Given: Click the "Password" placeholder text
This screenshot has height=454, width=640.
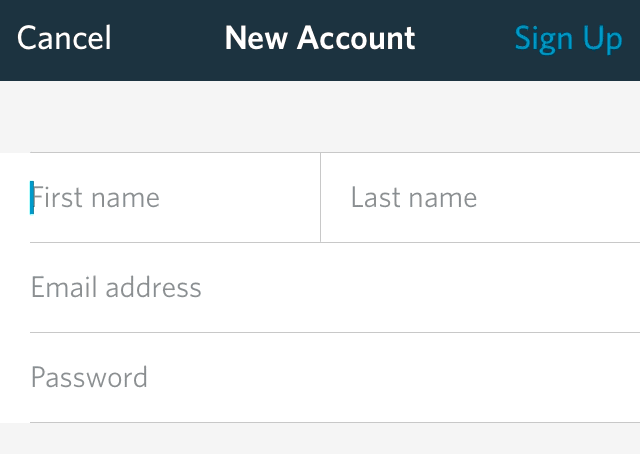Looking at the screenshot, I should (89, 378).
